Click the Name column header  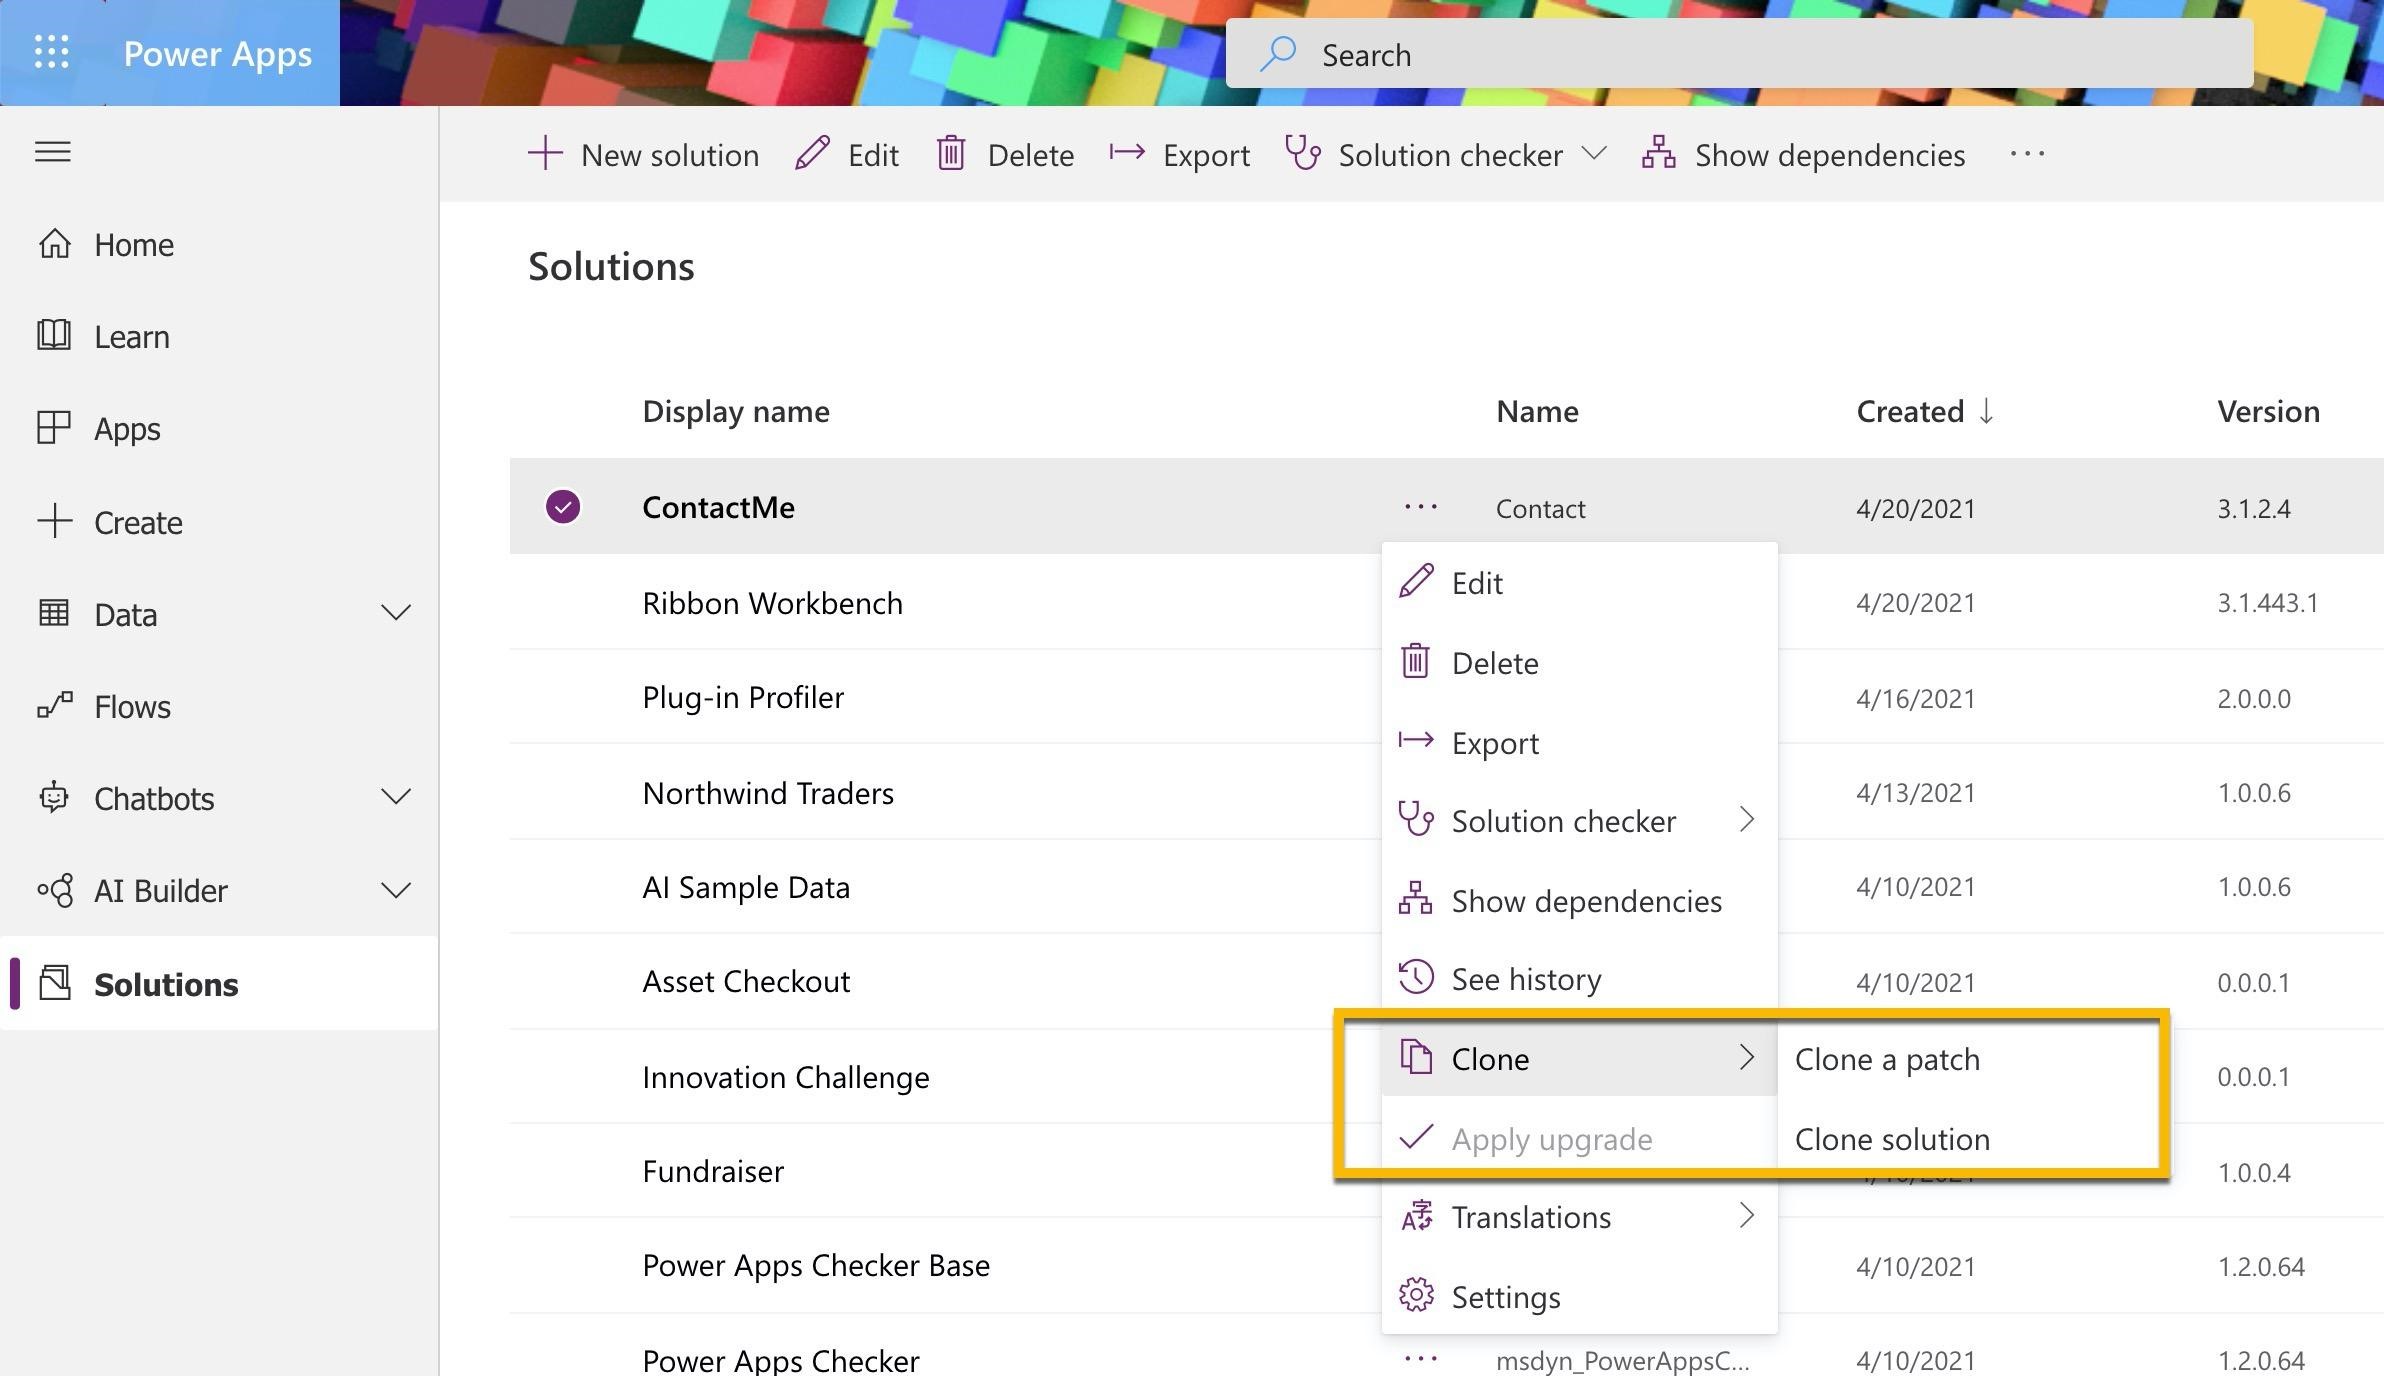pyautogui.click(x=1537, y=411)
